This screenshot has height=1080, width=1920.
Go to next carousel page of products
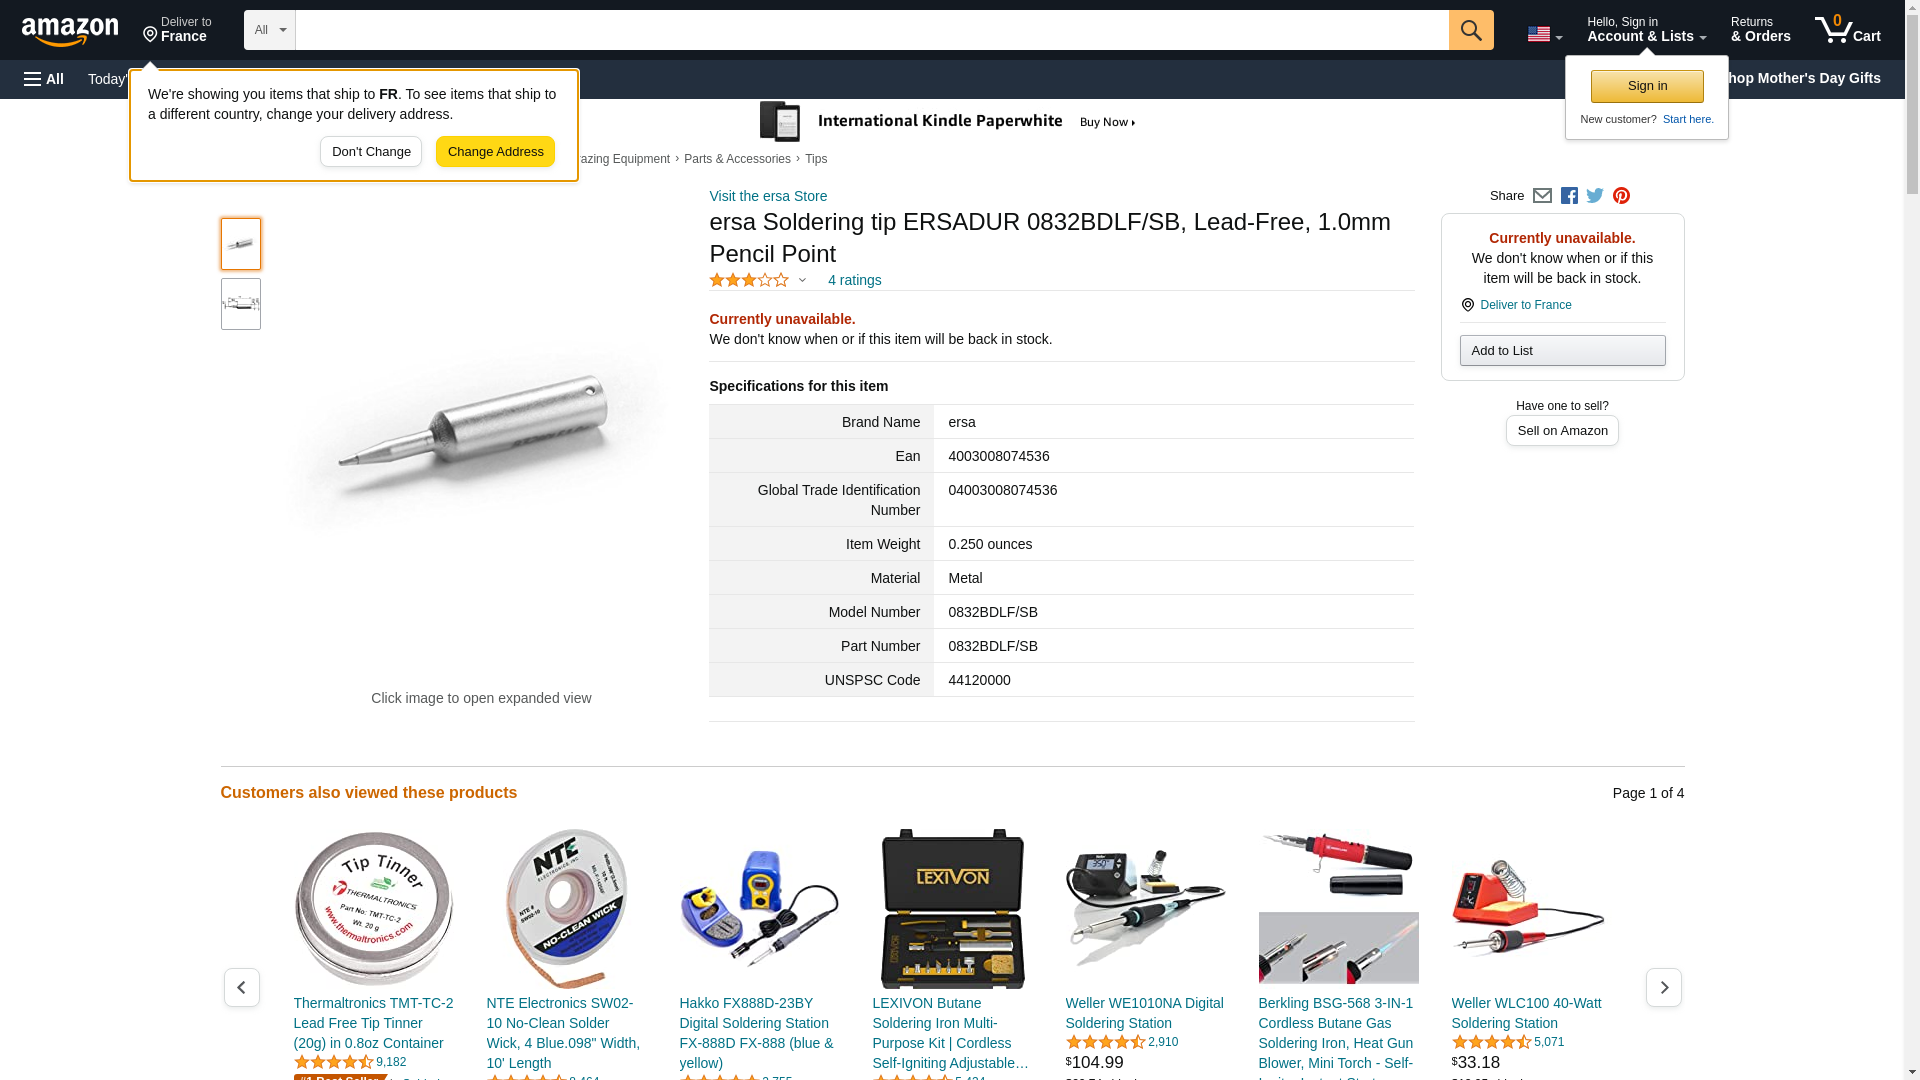pos(1663,987)
